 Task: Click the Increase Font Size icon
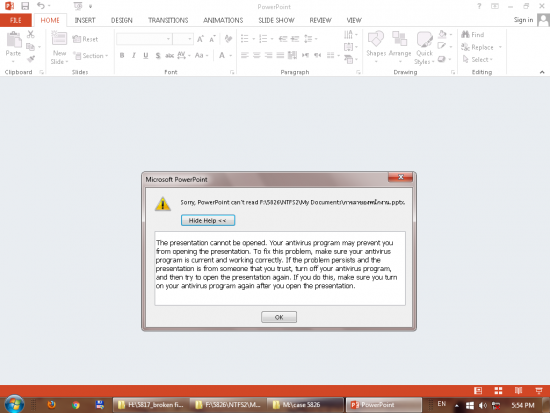pyautogui.click(x=200, y=39)
